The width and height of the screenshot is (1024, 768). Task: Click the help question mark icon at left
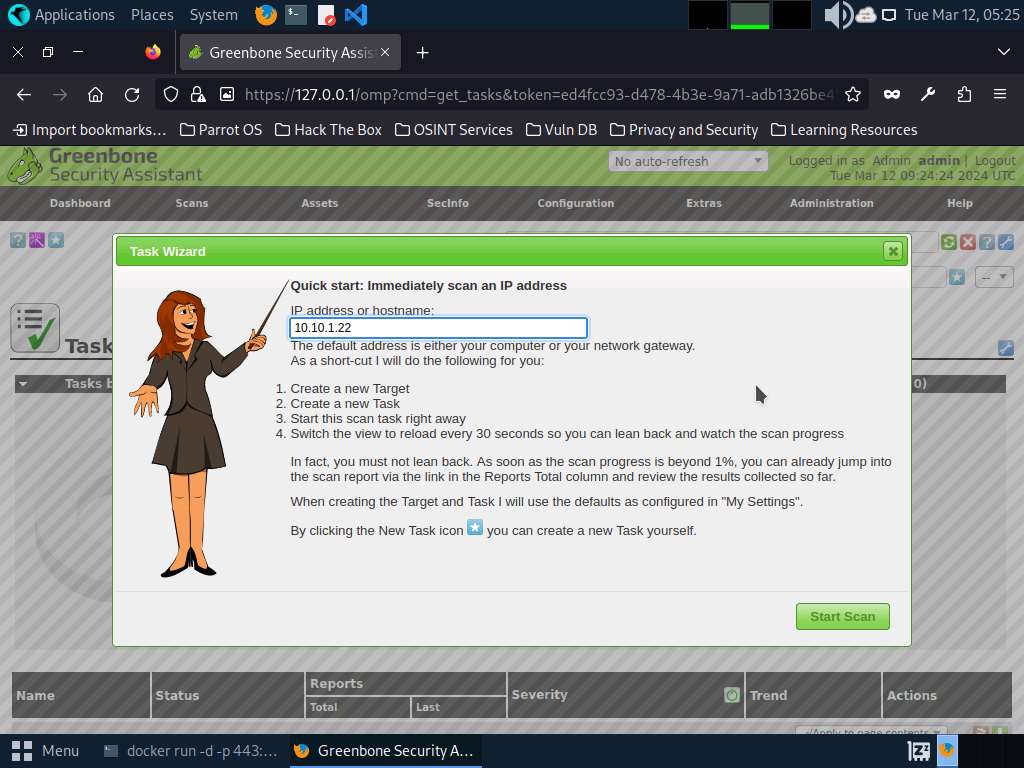18,240
